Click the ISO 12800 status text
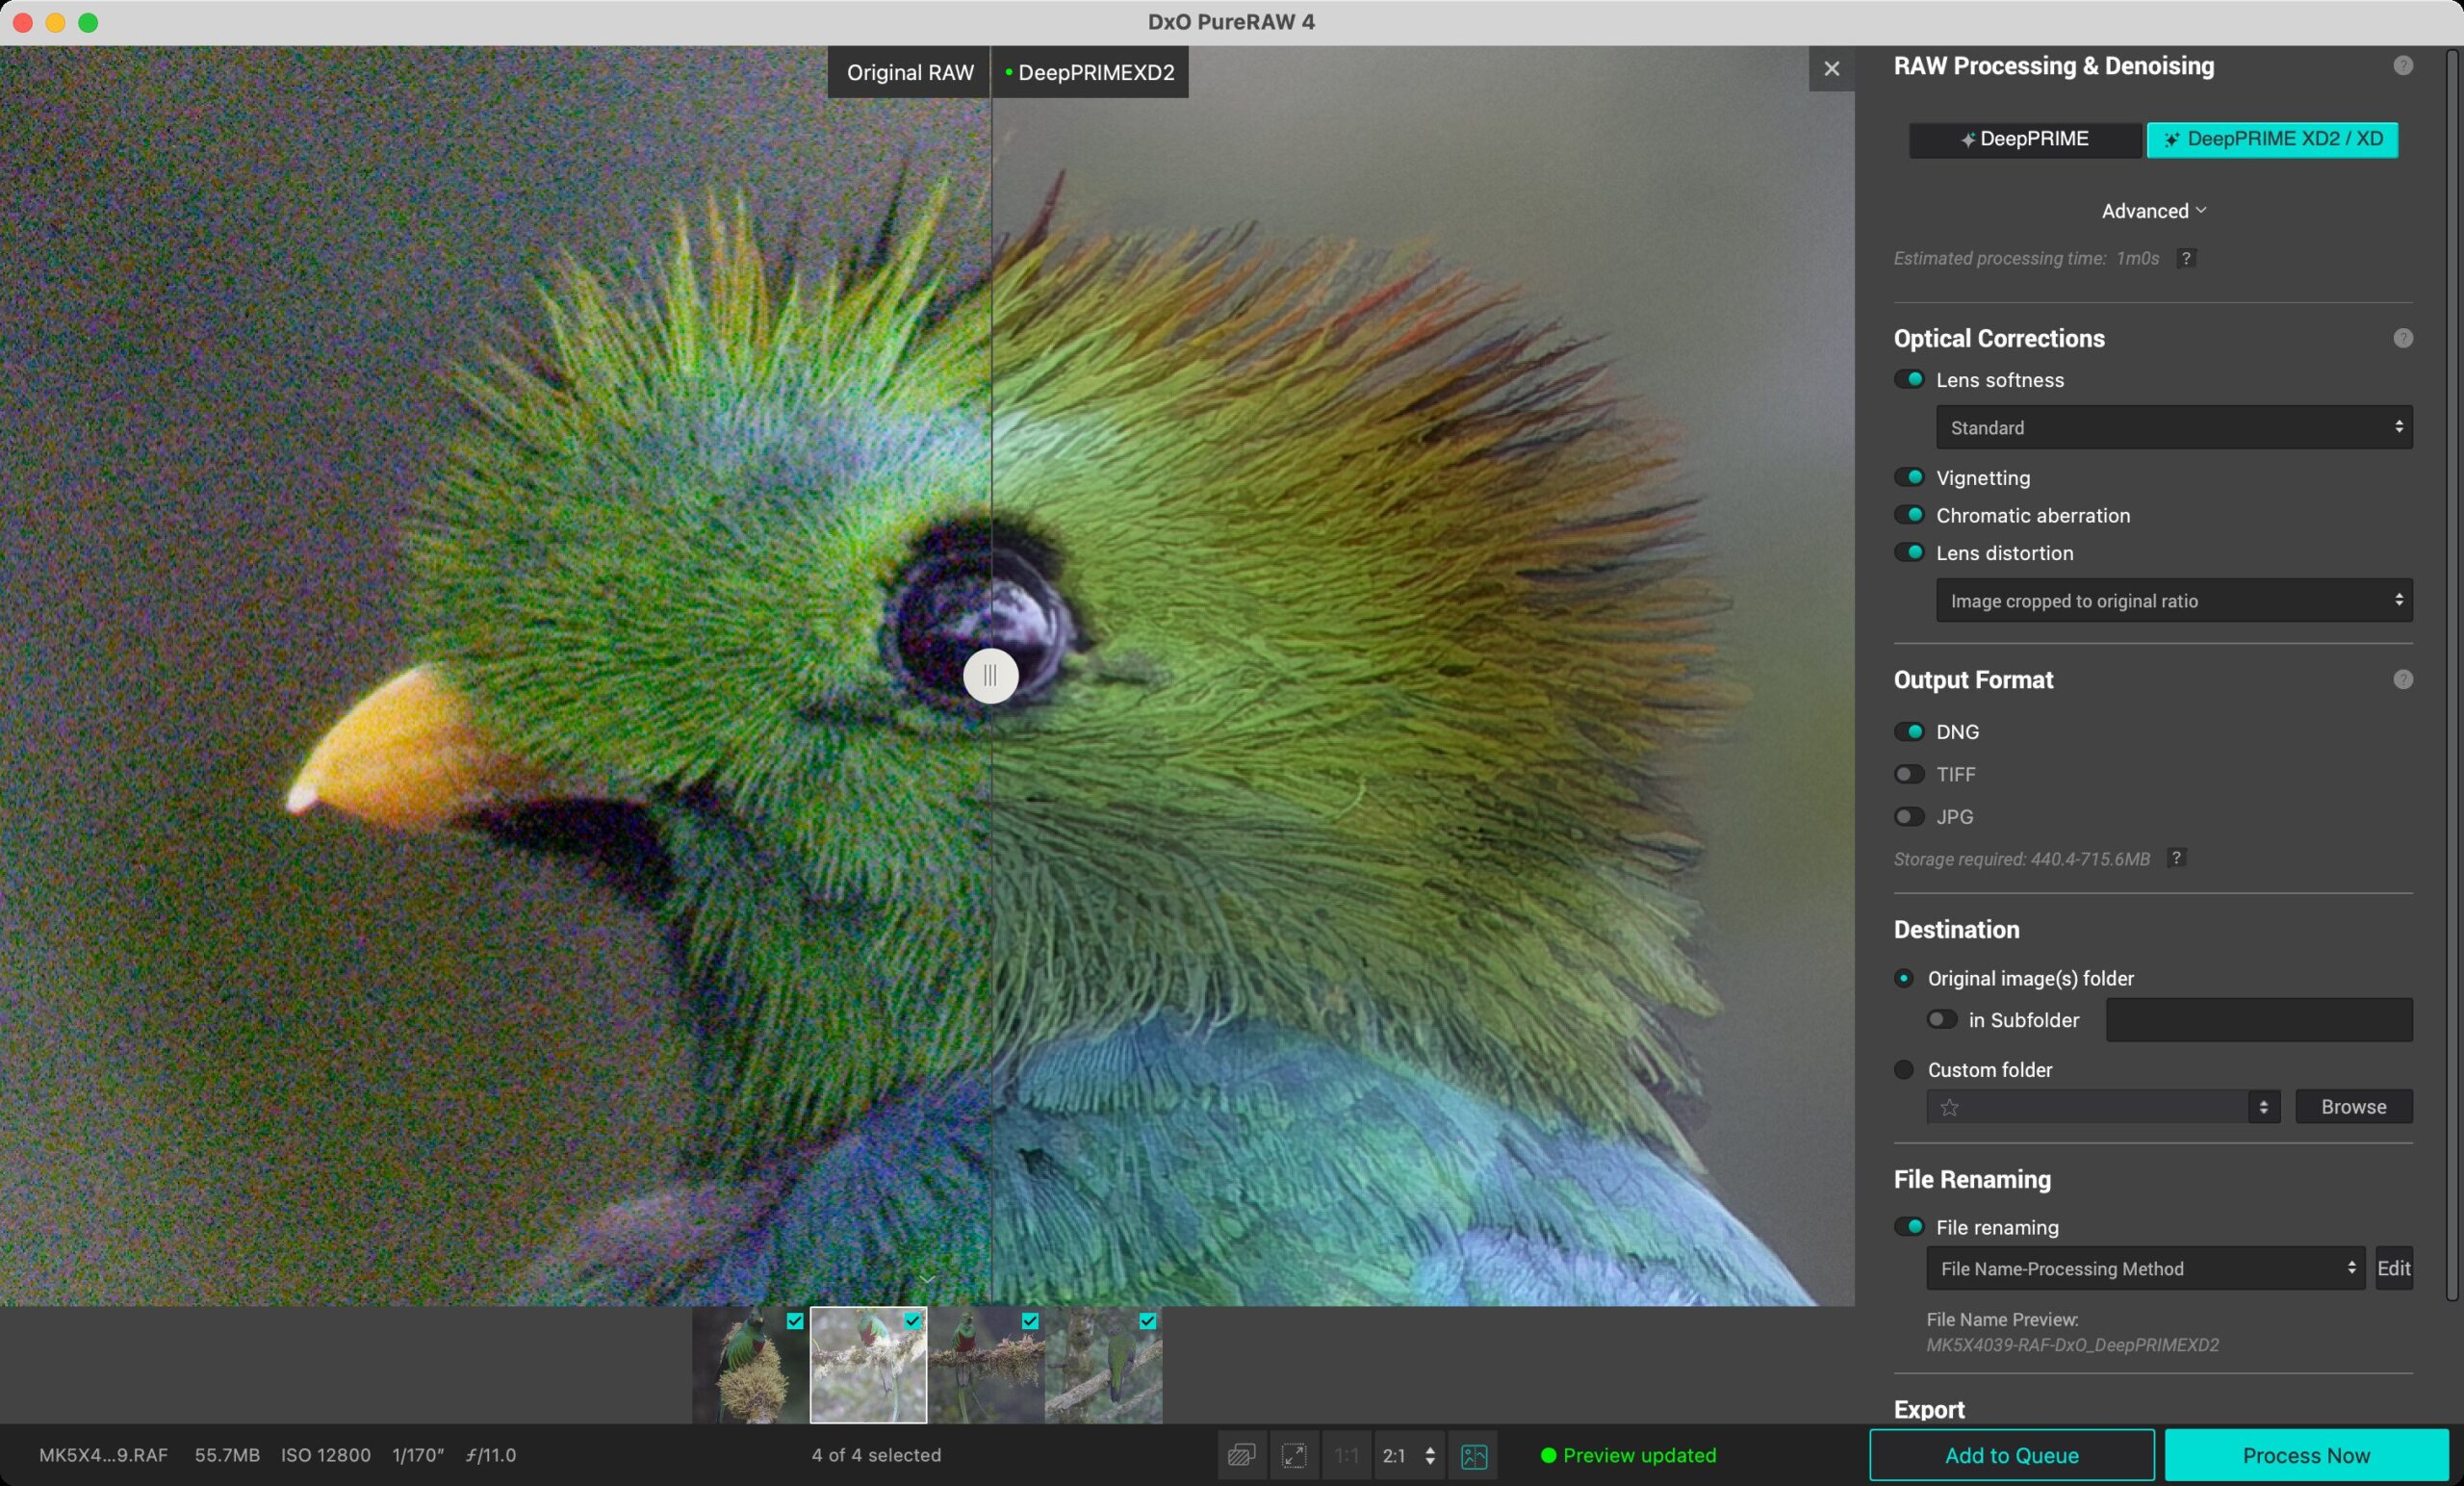The image size is (2464, 1486). coord(325,1455)
